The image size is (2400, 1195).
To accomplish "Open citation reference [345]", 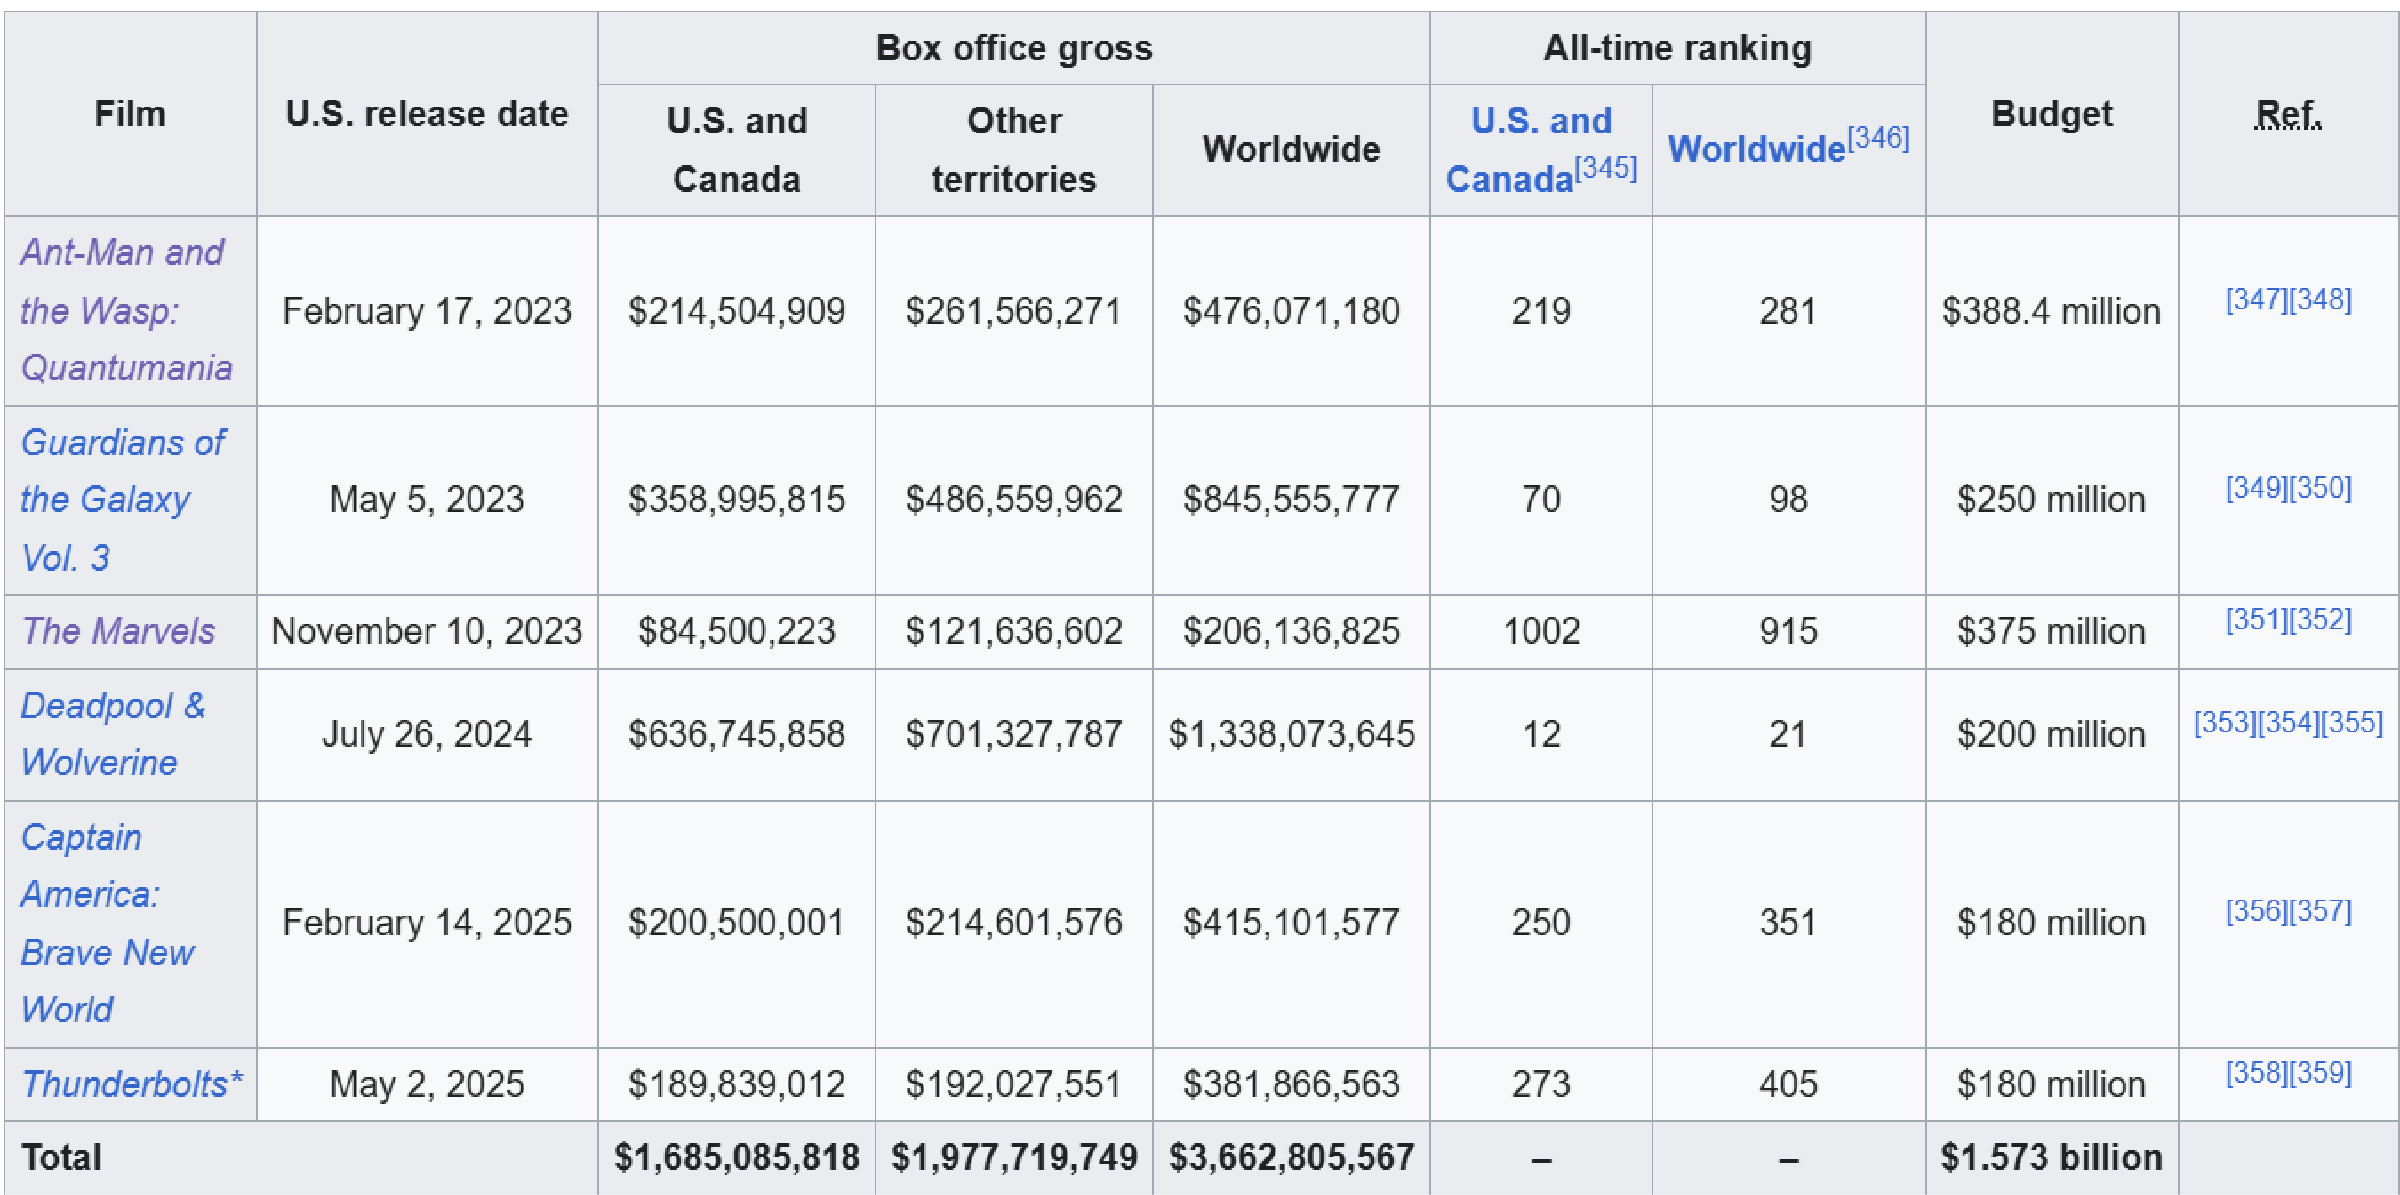I will (x=1606, y=168).
